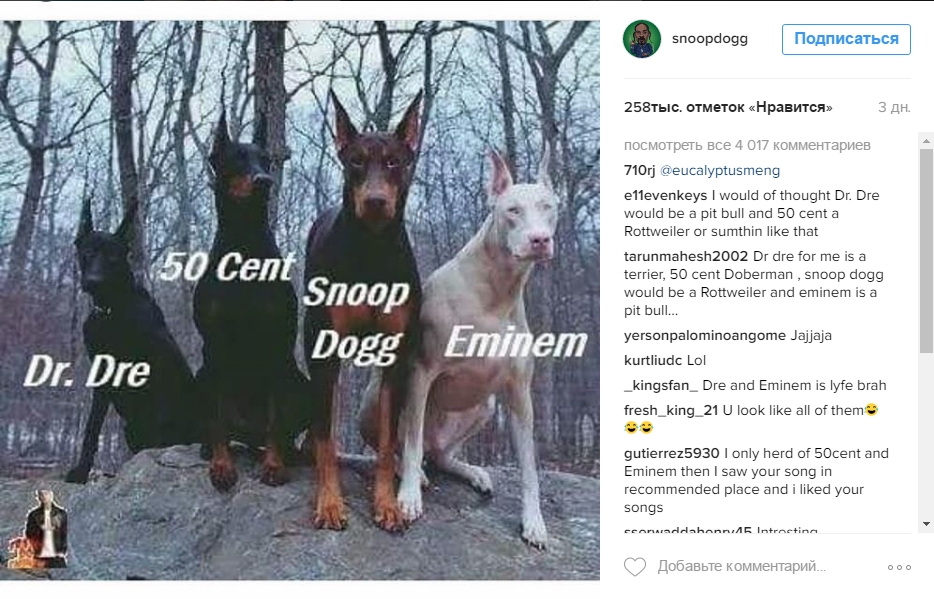
Task: Click the Подписаться follow button
Action: 846,39
